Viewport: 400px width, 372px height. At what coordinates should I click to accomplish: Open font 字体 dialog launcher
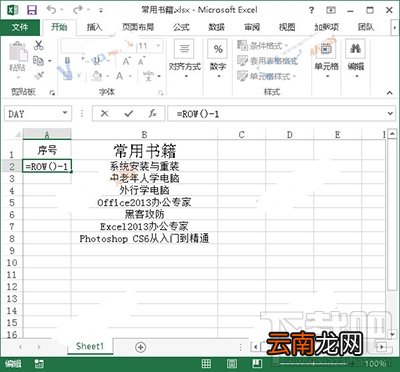pyautogui.click(x=161, y=93)
